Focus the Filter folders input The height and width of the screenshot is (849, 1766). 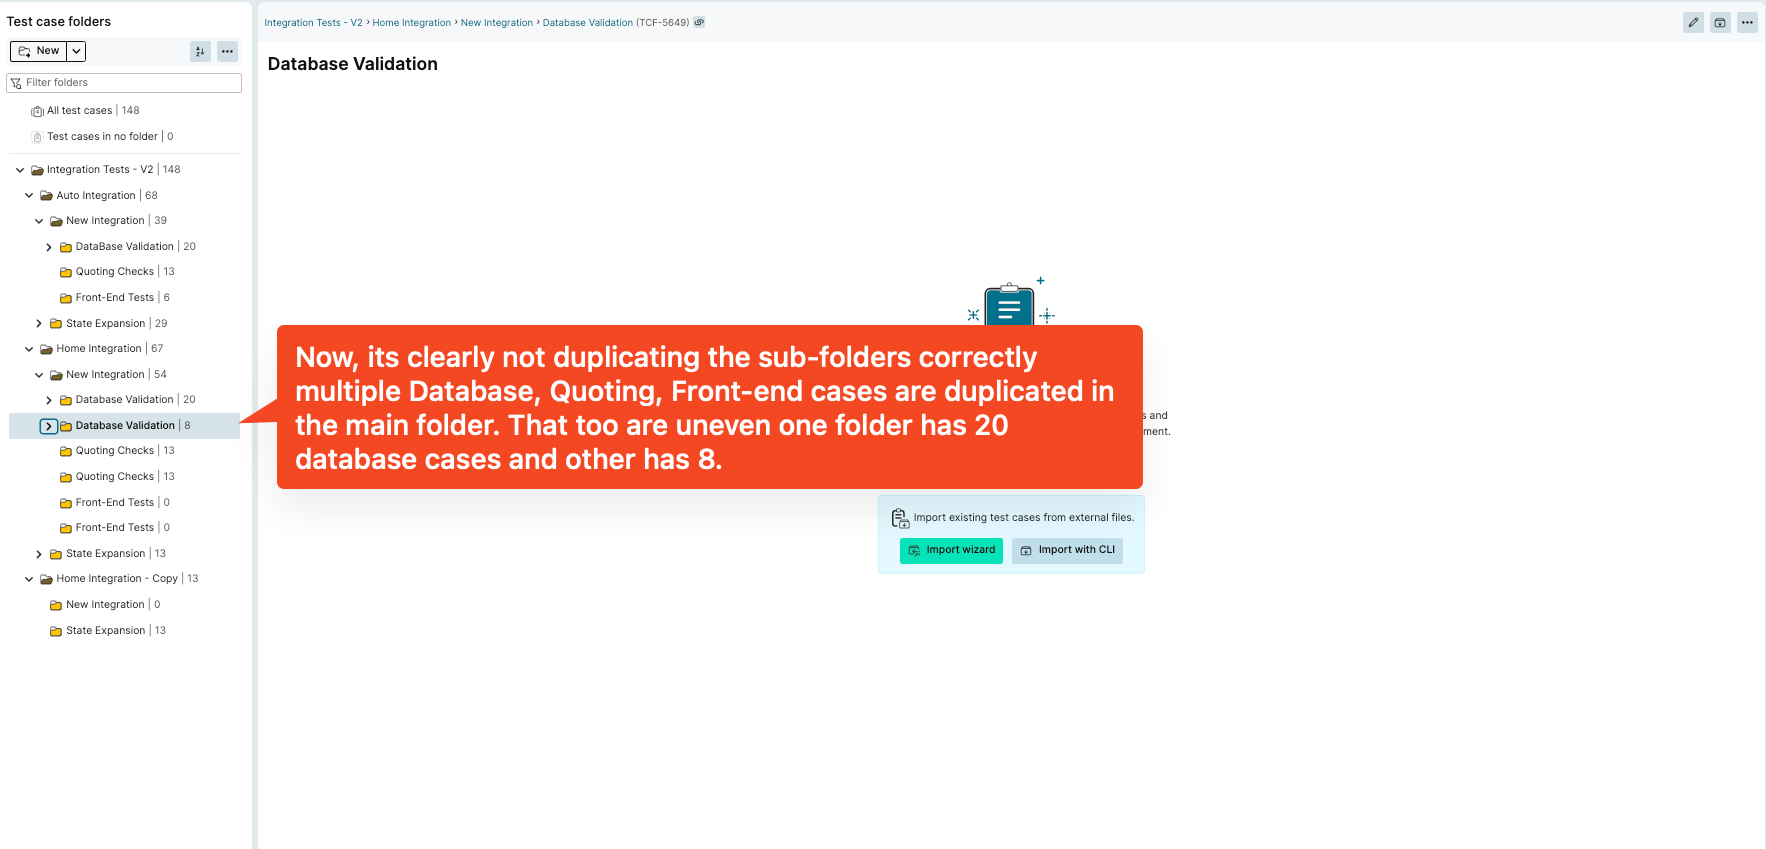[x=124, y=83]
